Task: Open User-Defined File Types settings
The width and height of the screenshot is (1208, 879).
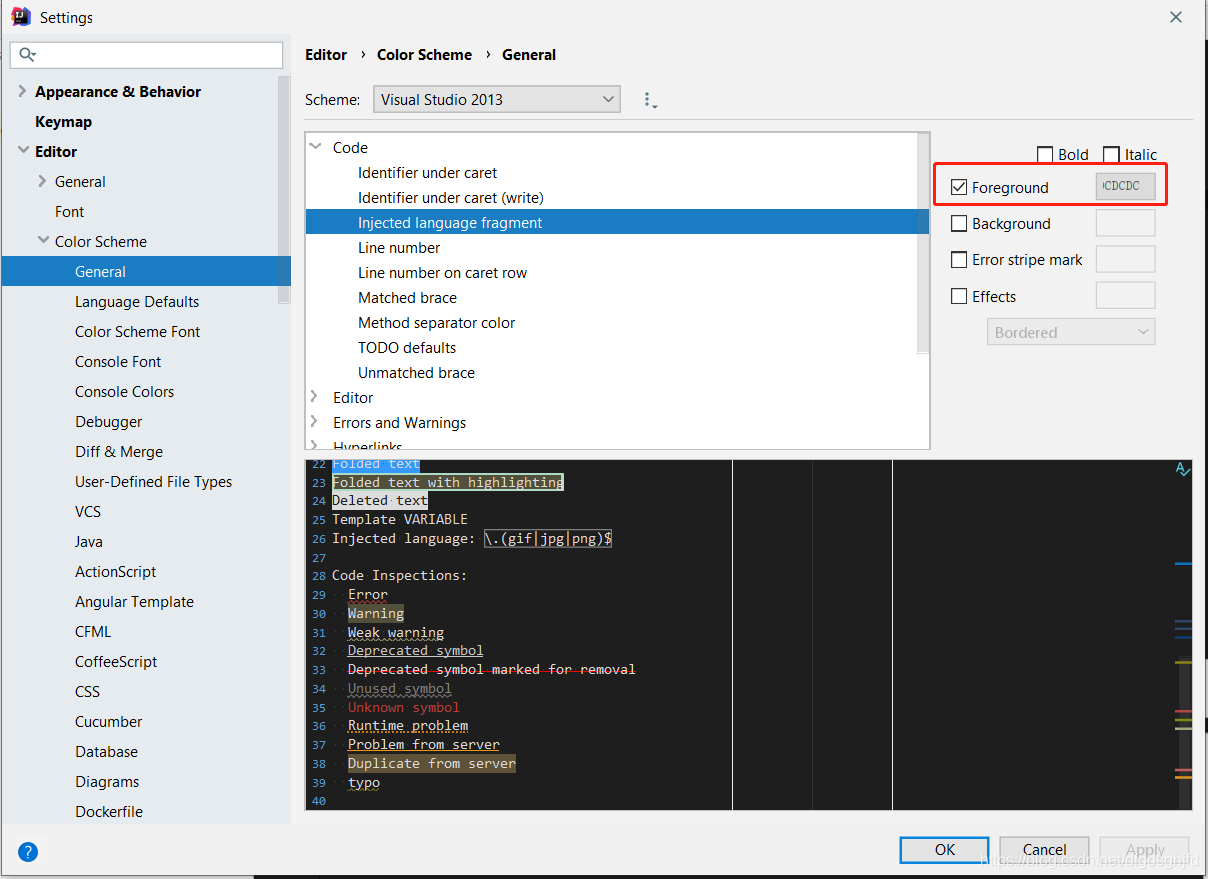Action: pyautogui.click(x=153, y=481)
